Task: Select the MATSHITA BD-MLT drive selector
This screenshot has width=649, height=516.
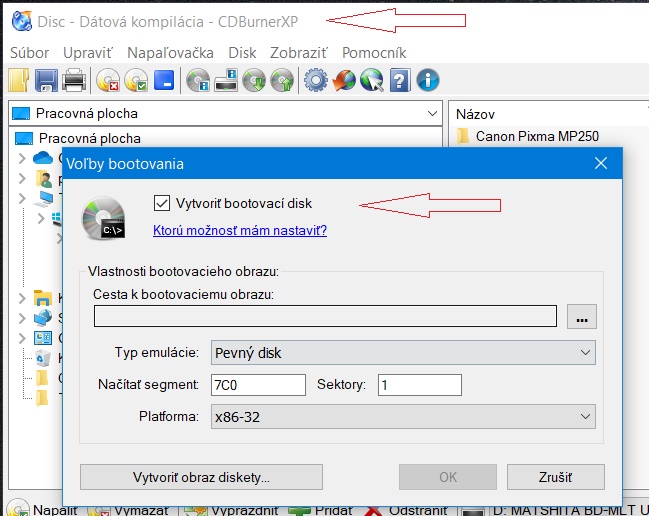Action: [555, 509]
